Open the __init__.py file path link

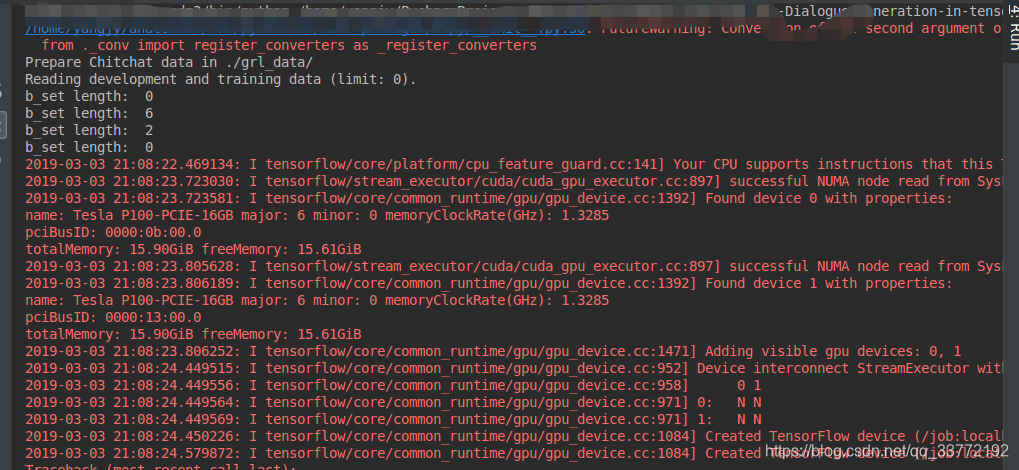[304, 29]
